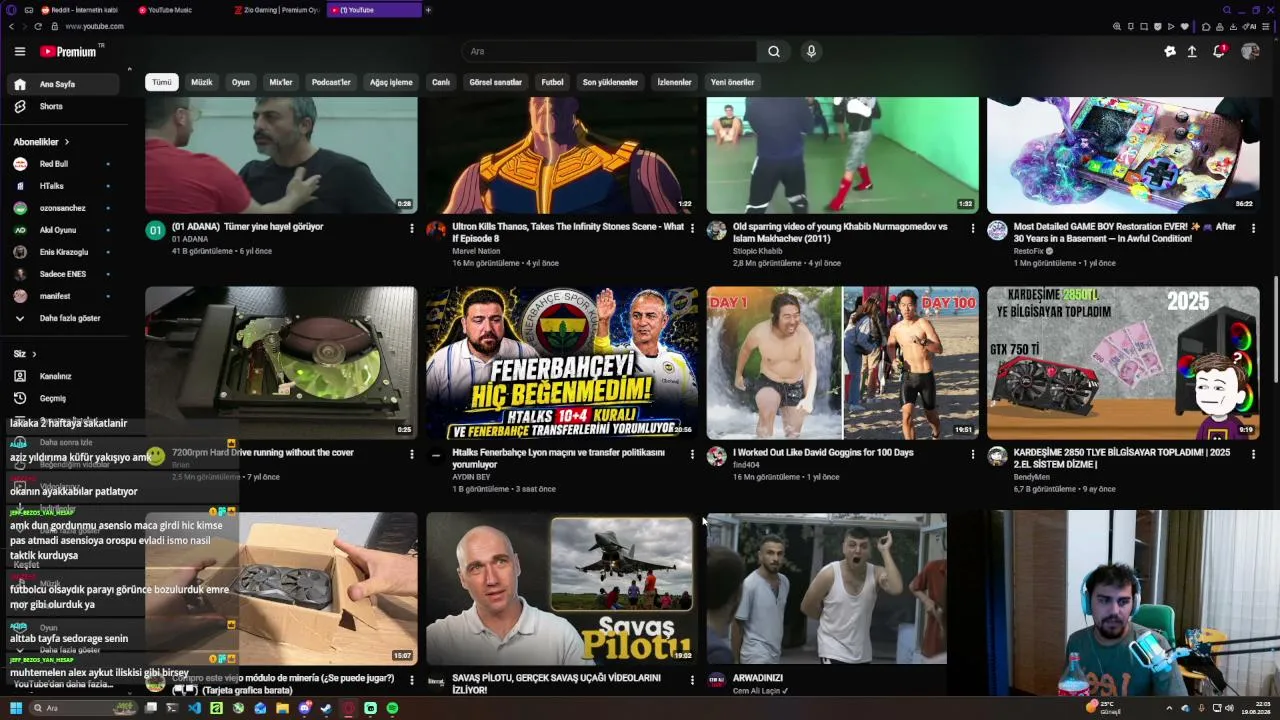Open the manifest subscription channel
1280x720 pixels.
point(64,296)
